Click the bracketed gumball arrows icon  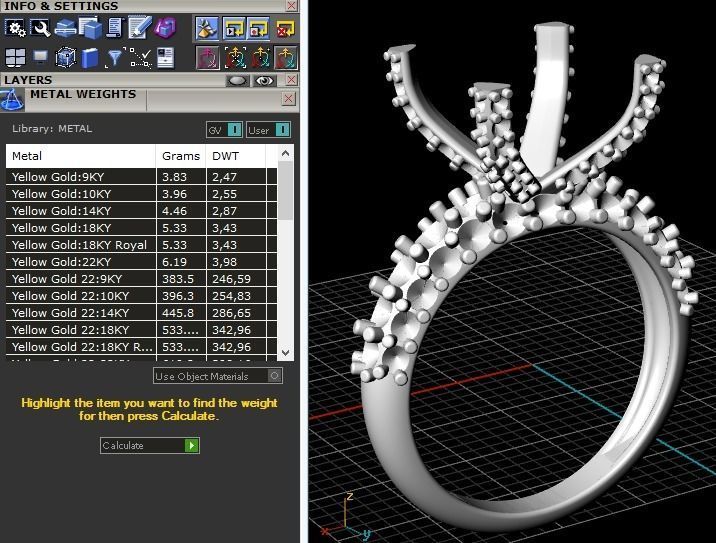[x=235, y=58]
